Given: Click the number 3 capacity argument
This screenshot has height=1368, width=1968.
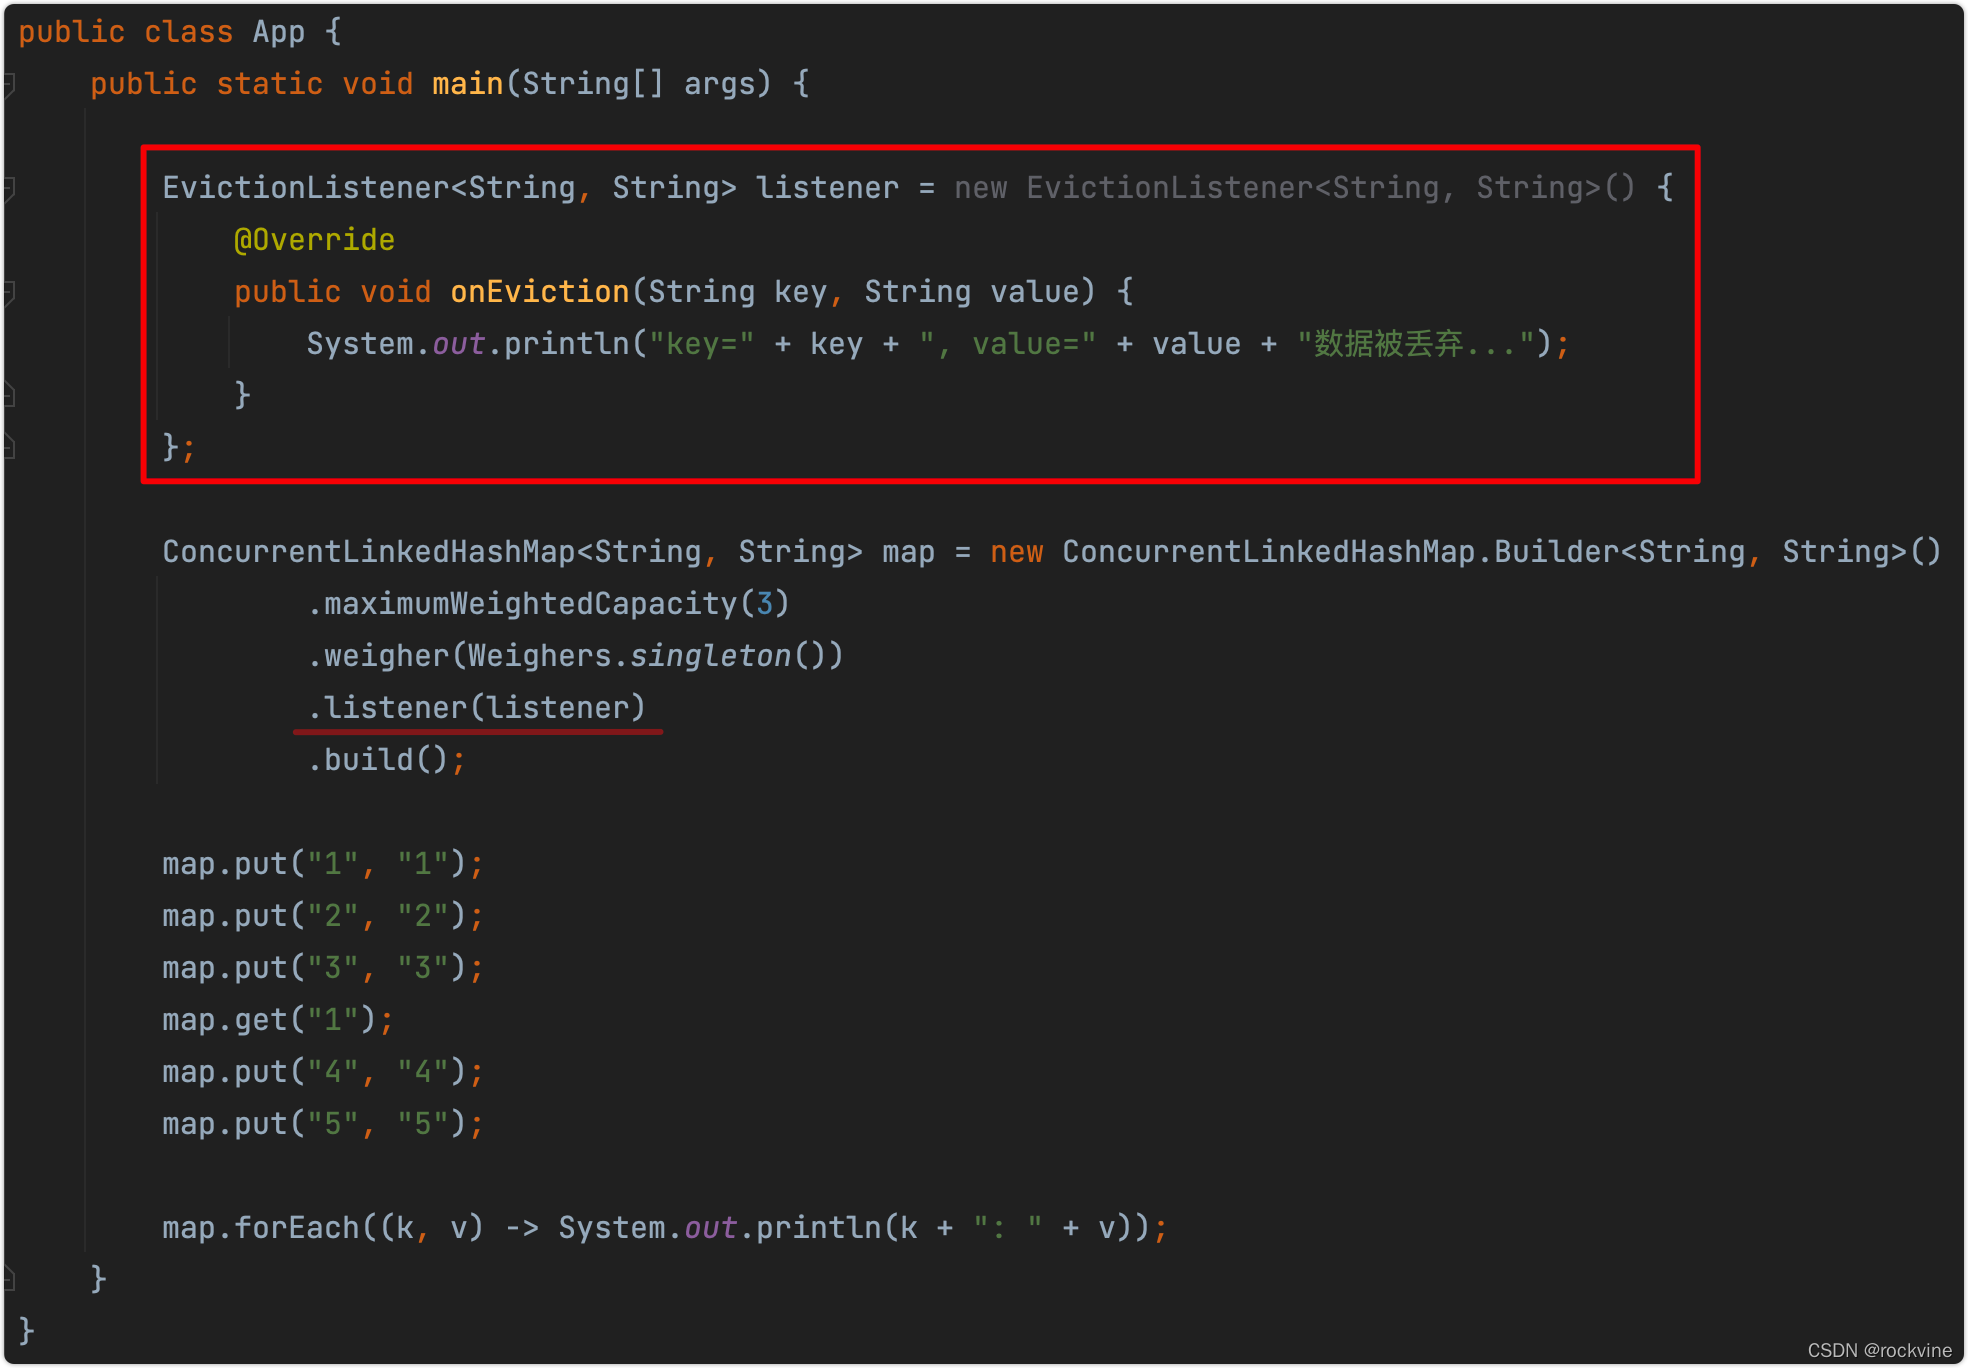Looking at the screenshot, I should pos(764,604).
